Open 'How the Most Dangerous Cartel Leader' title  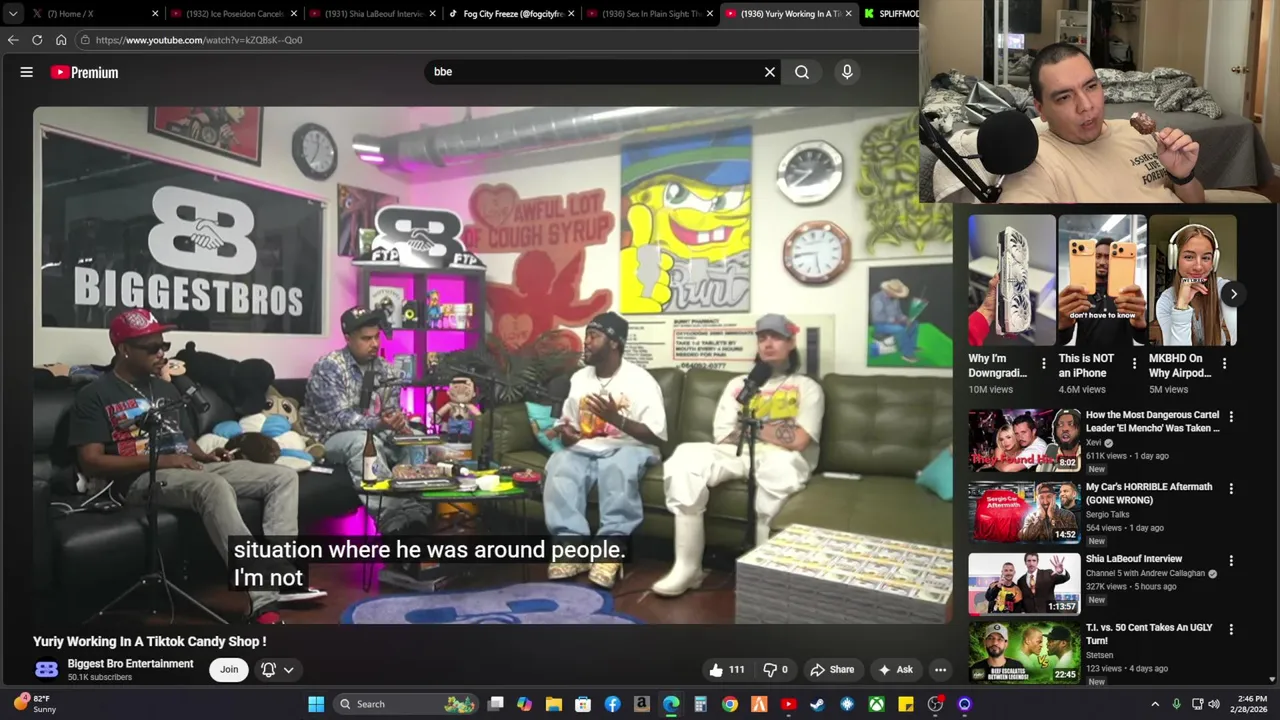click(1153, 421)
